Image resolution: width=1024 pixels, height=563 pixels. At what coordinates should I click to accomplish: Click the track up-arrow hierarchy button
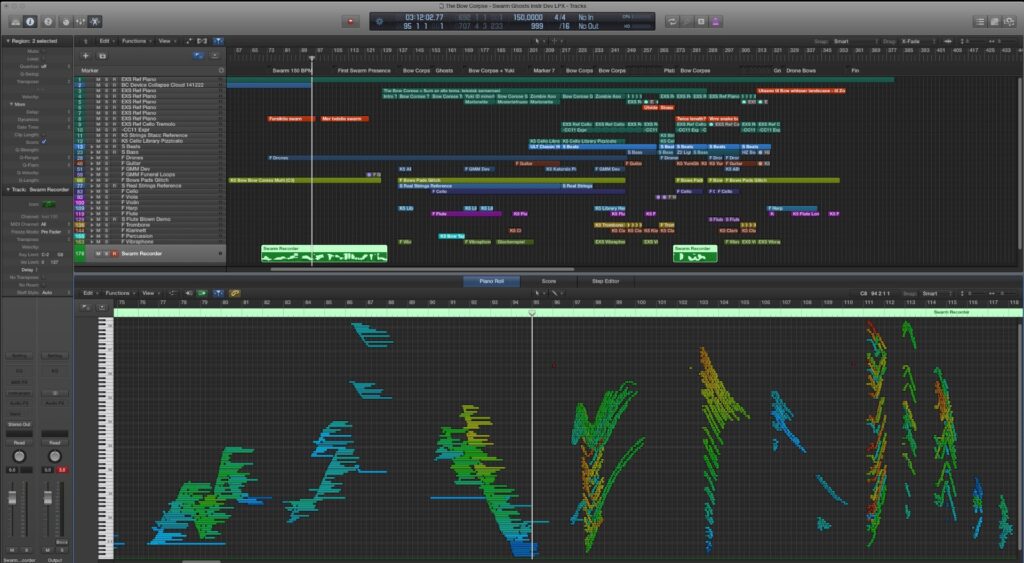pos(85,41)
